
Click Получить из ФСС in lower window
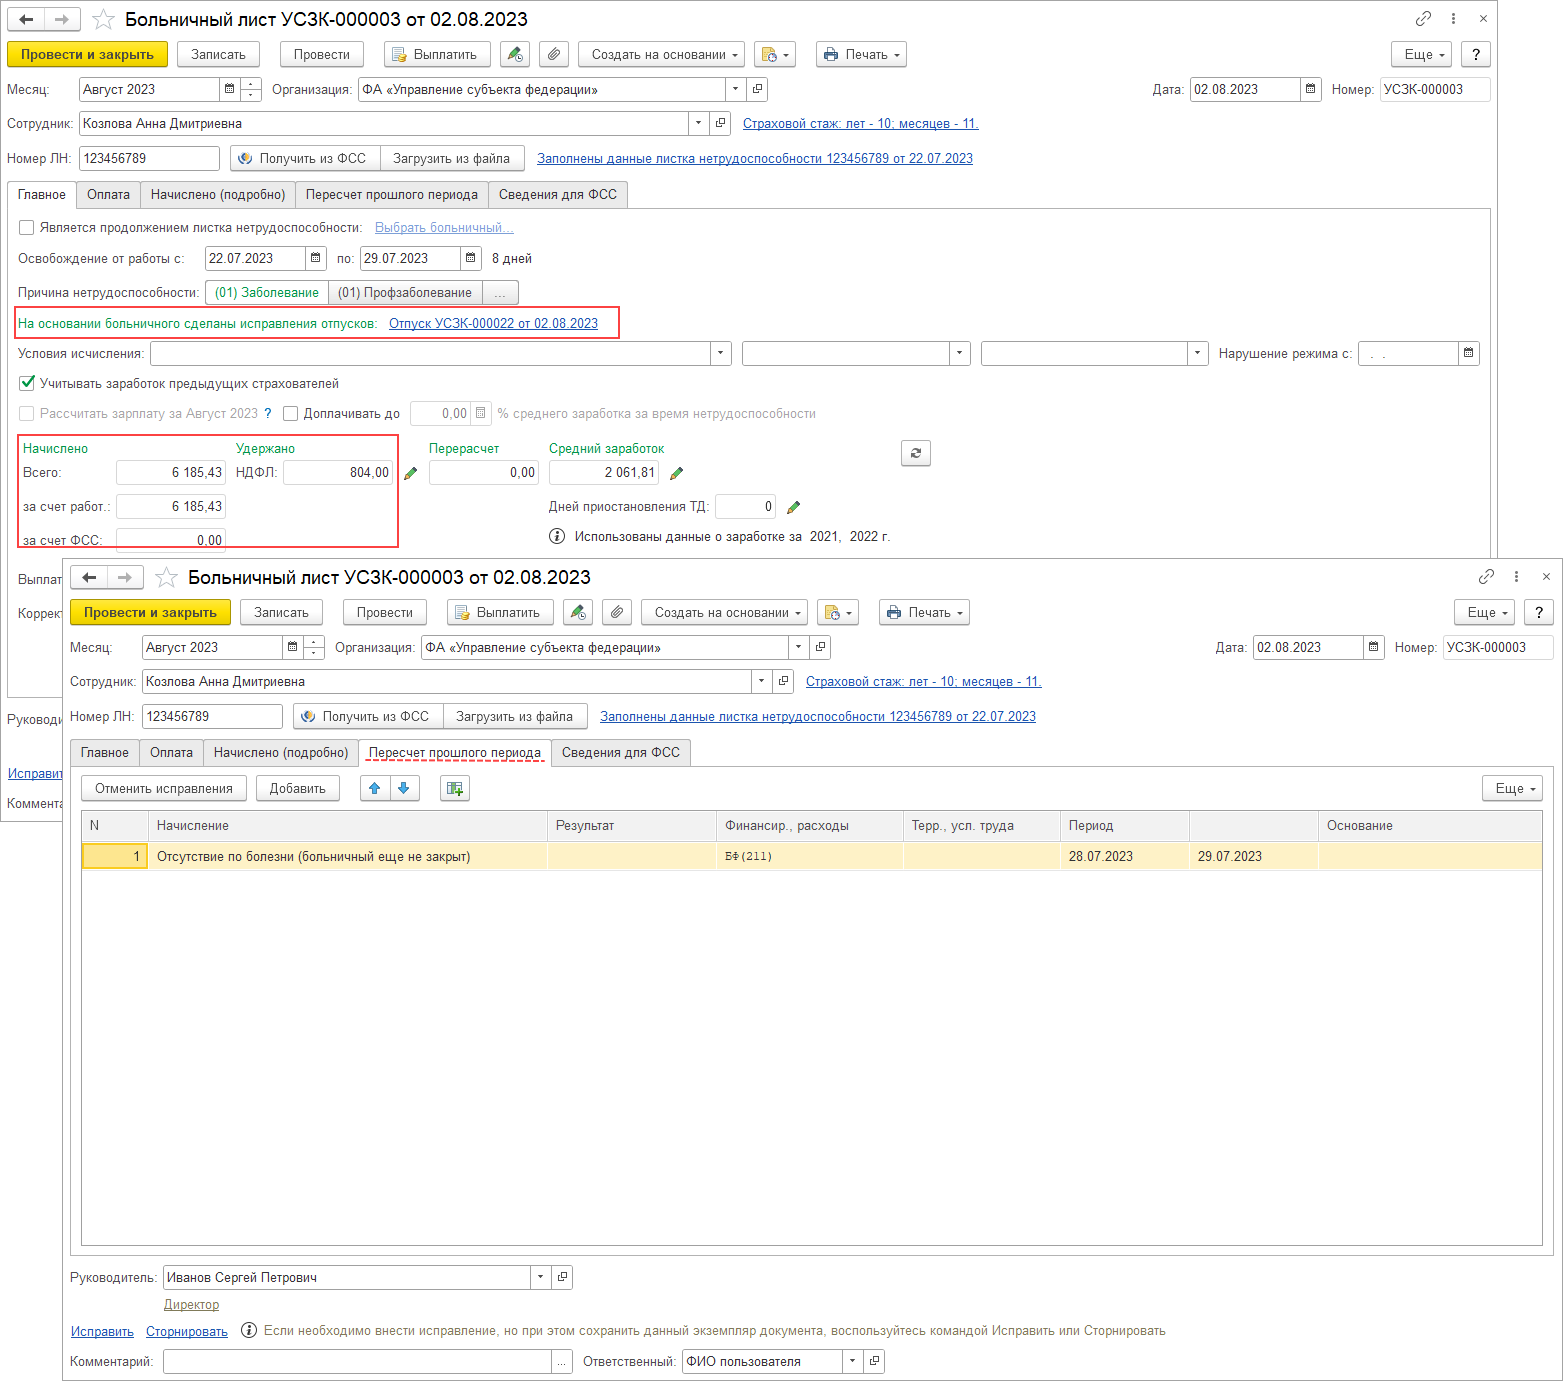click(368, 716)
